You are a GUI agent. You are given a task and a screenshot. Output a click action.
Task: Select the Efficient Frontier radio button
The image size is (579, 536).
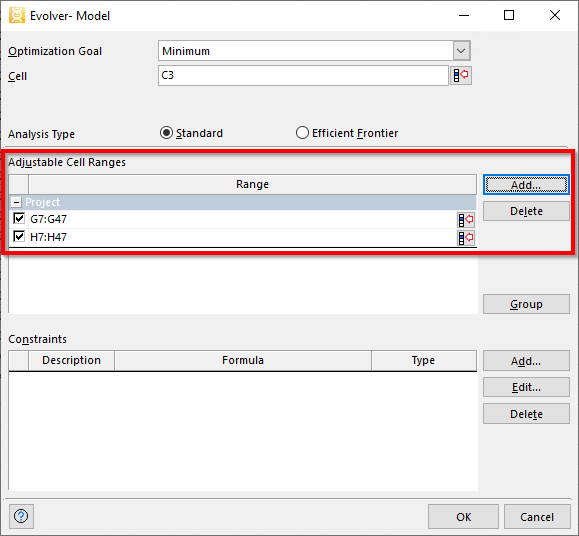click(x=302, y=133)
